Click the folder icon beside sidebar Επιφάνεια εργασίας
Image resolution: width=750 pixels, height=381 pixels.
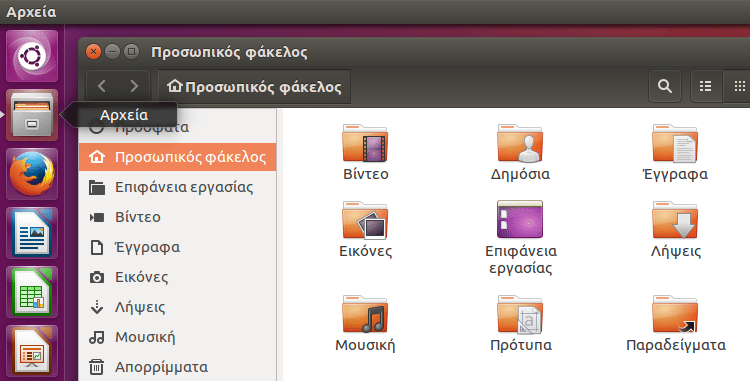tap(97, 187)
